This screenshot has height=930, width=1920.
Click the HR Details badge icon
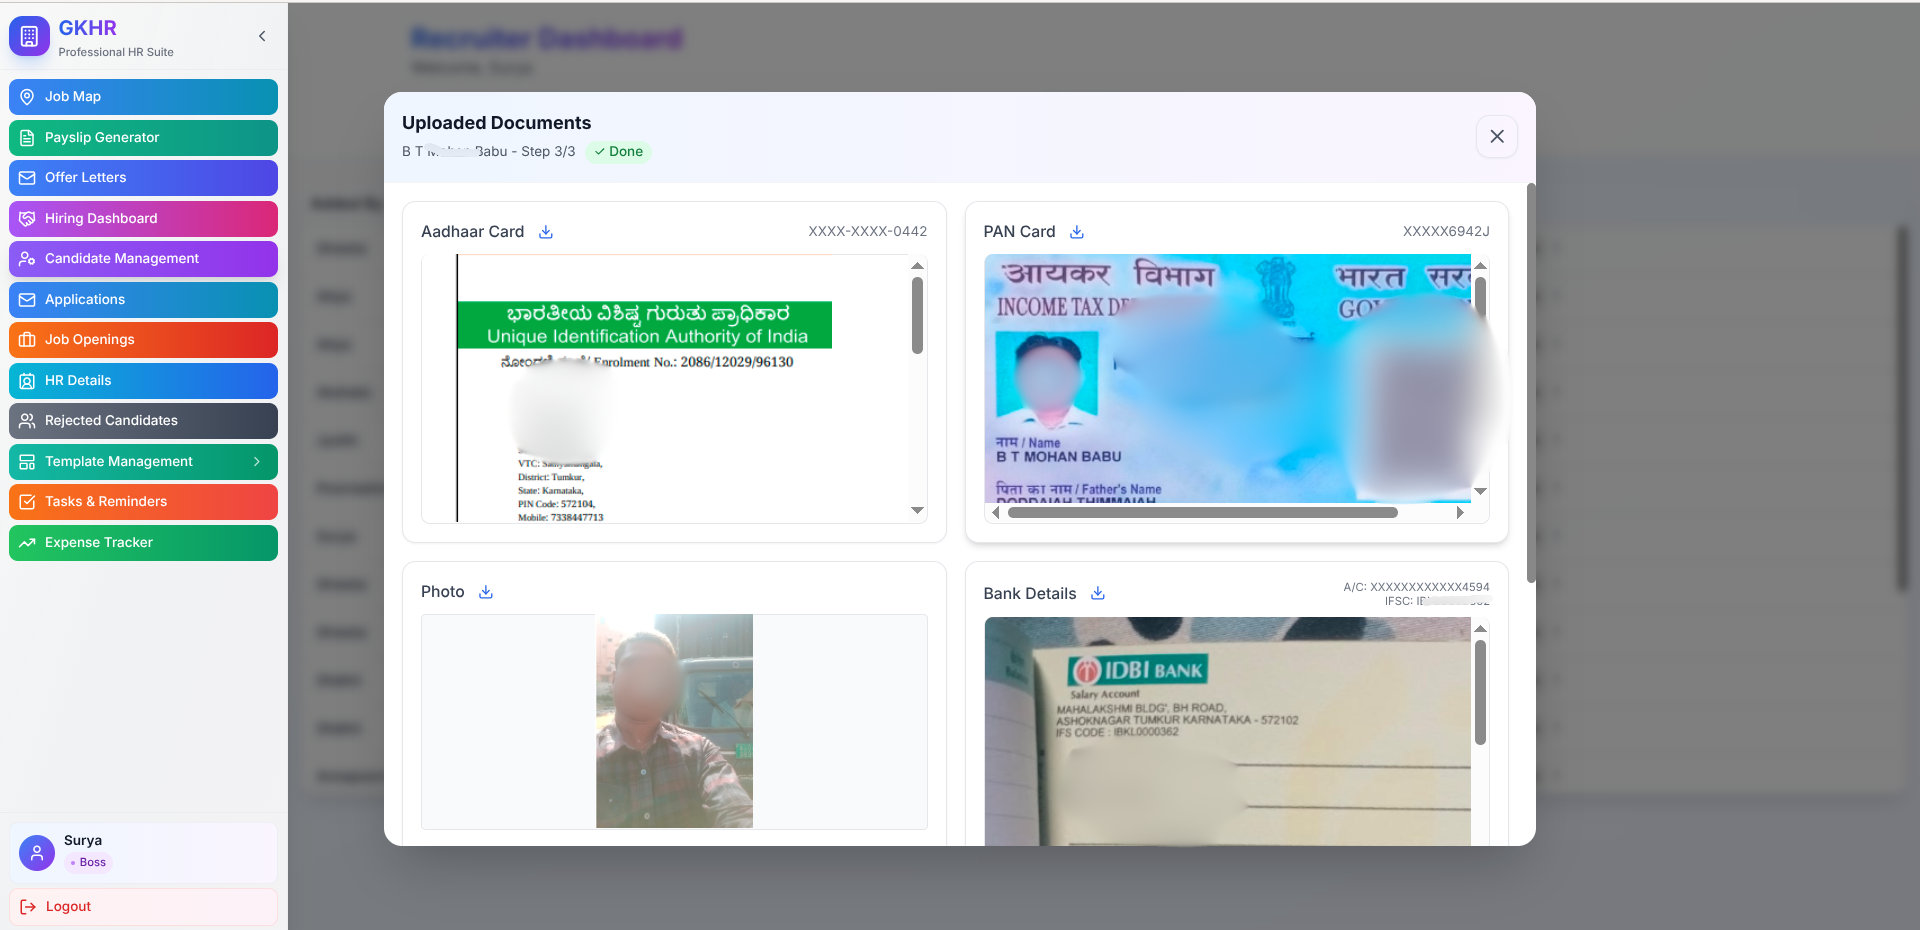coord(27,380)
